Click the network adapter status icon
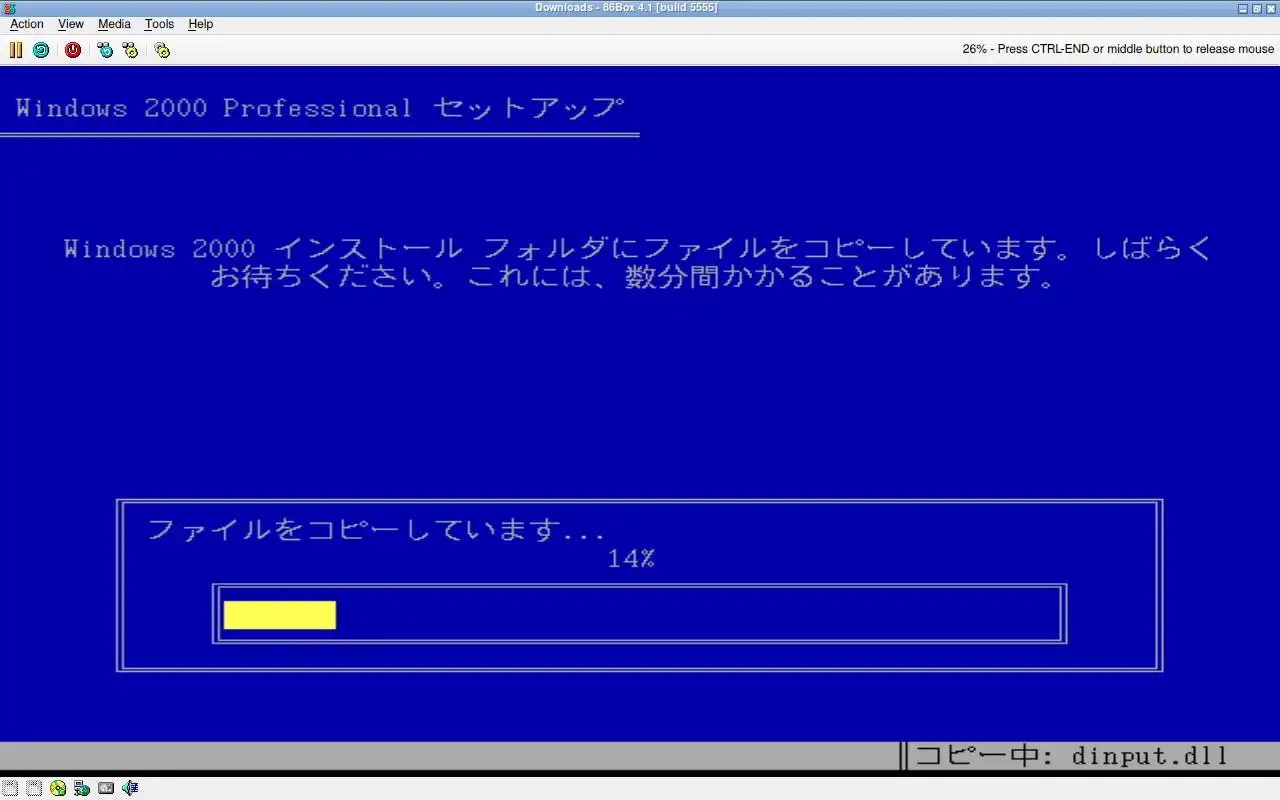This screenshot has width=1280, height=800. 82,788
